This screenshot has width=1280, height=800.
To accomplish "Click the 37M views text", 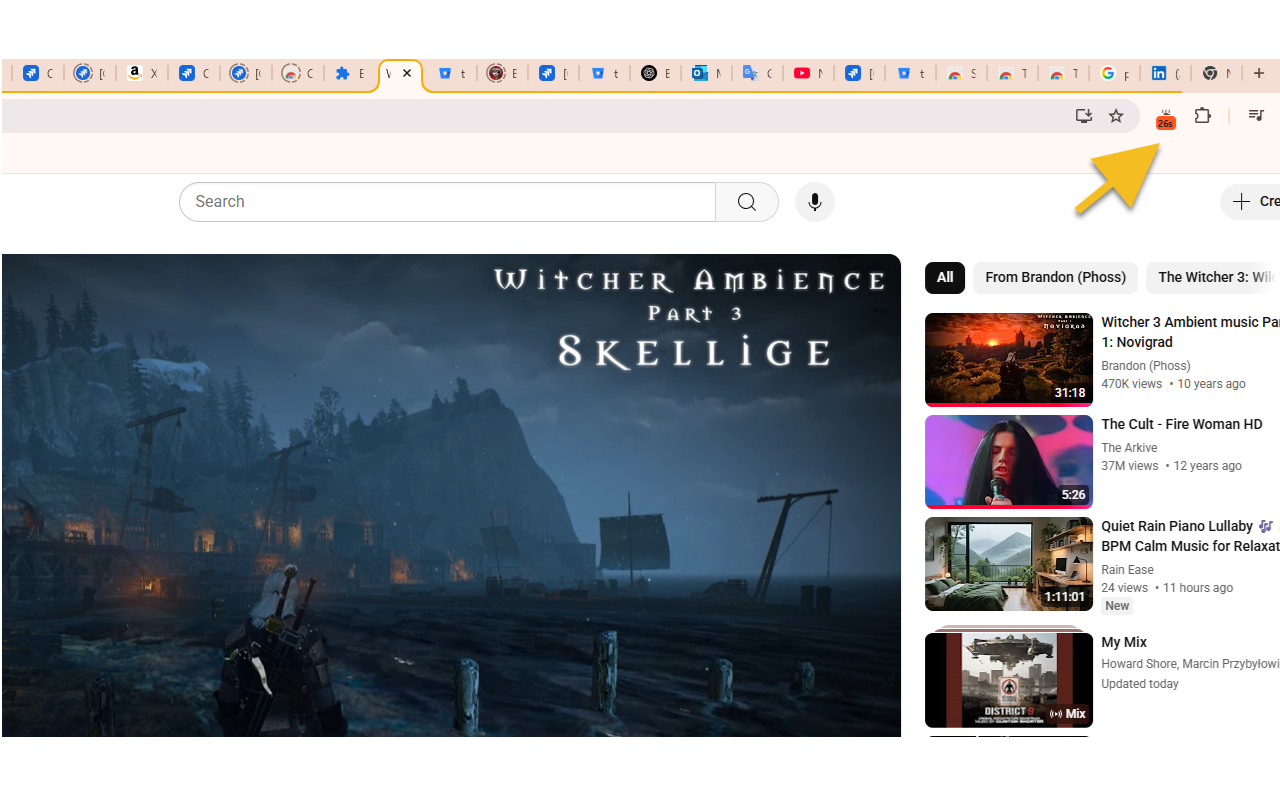I will (x=1129, y=466).
